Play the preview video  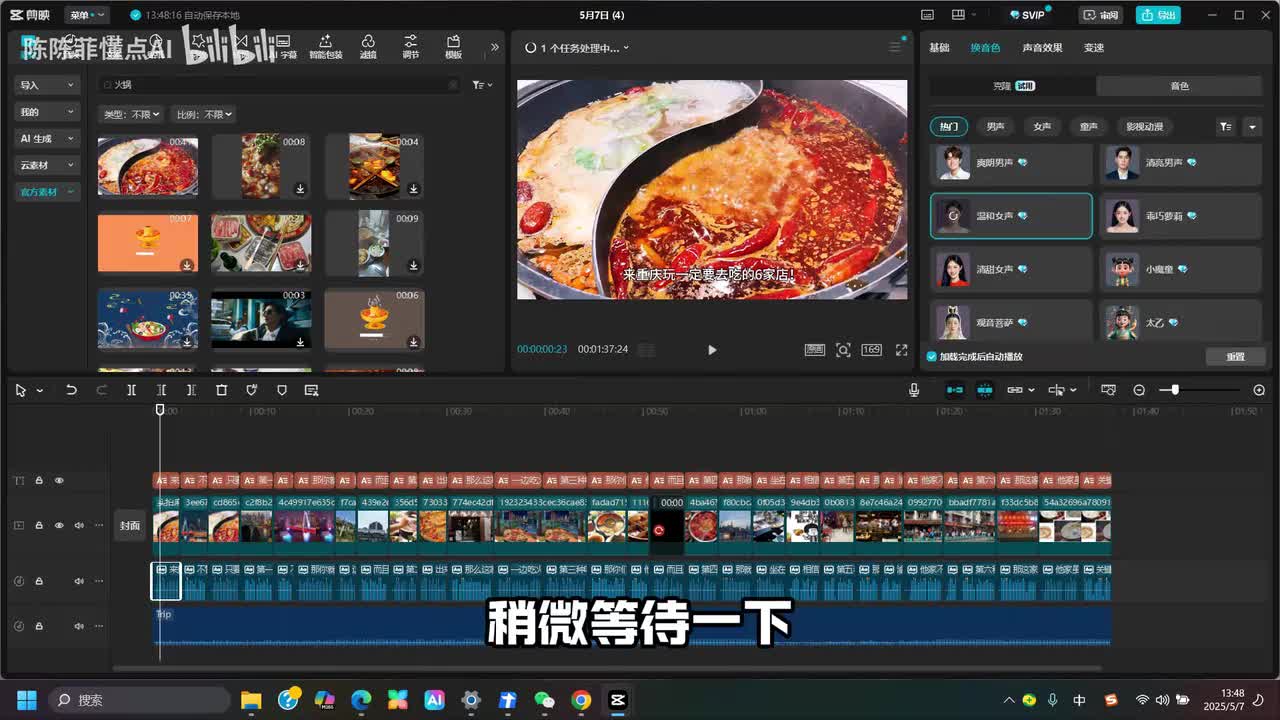(712, 350)
